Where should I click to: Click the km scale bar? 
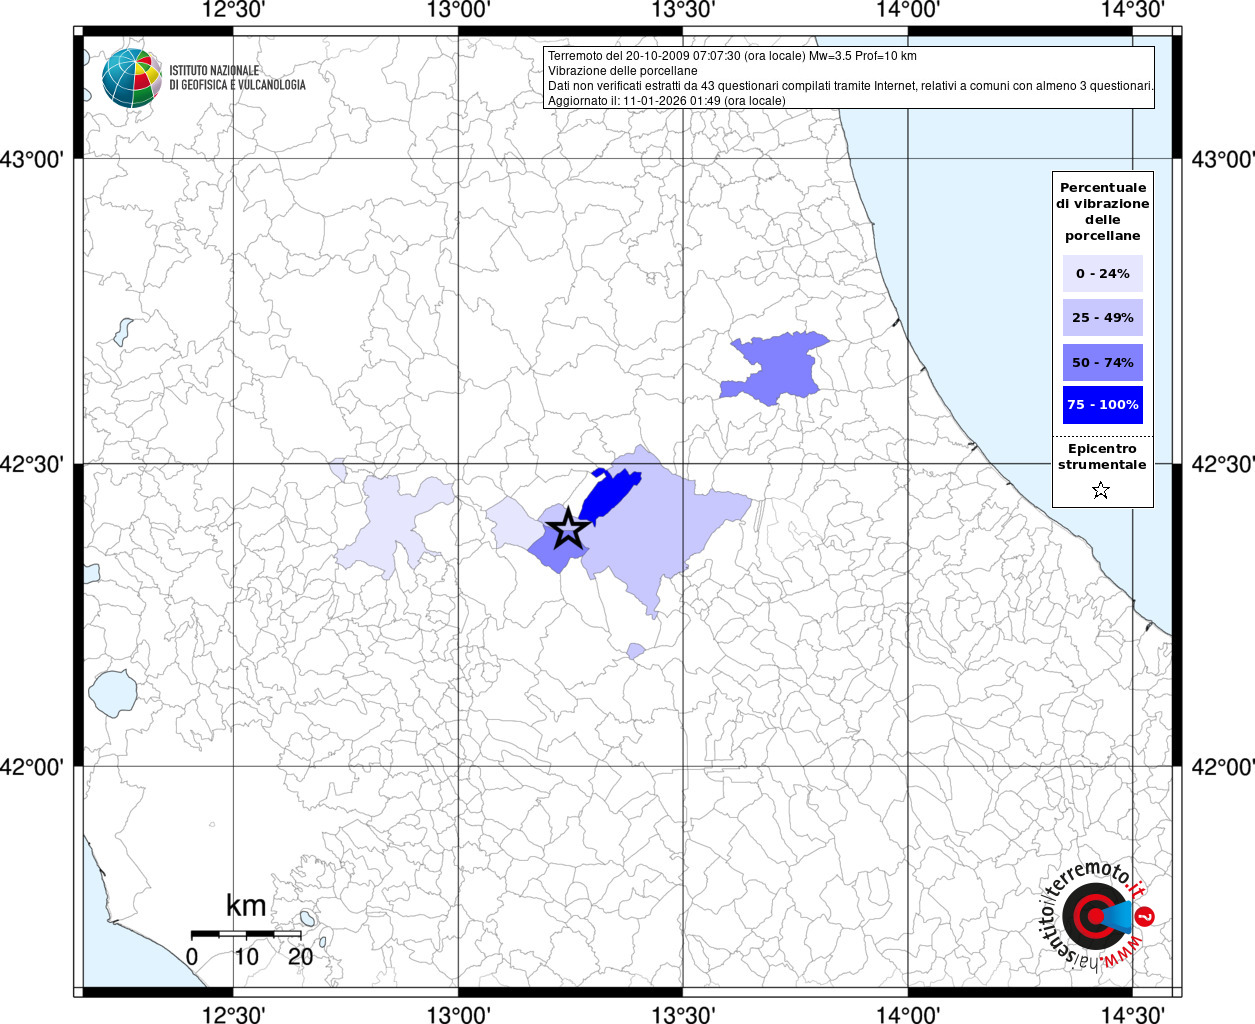pyautogui.click(x=246, y=933)
